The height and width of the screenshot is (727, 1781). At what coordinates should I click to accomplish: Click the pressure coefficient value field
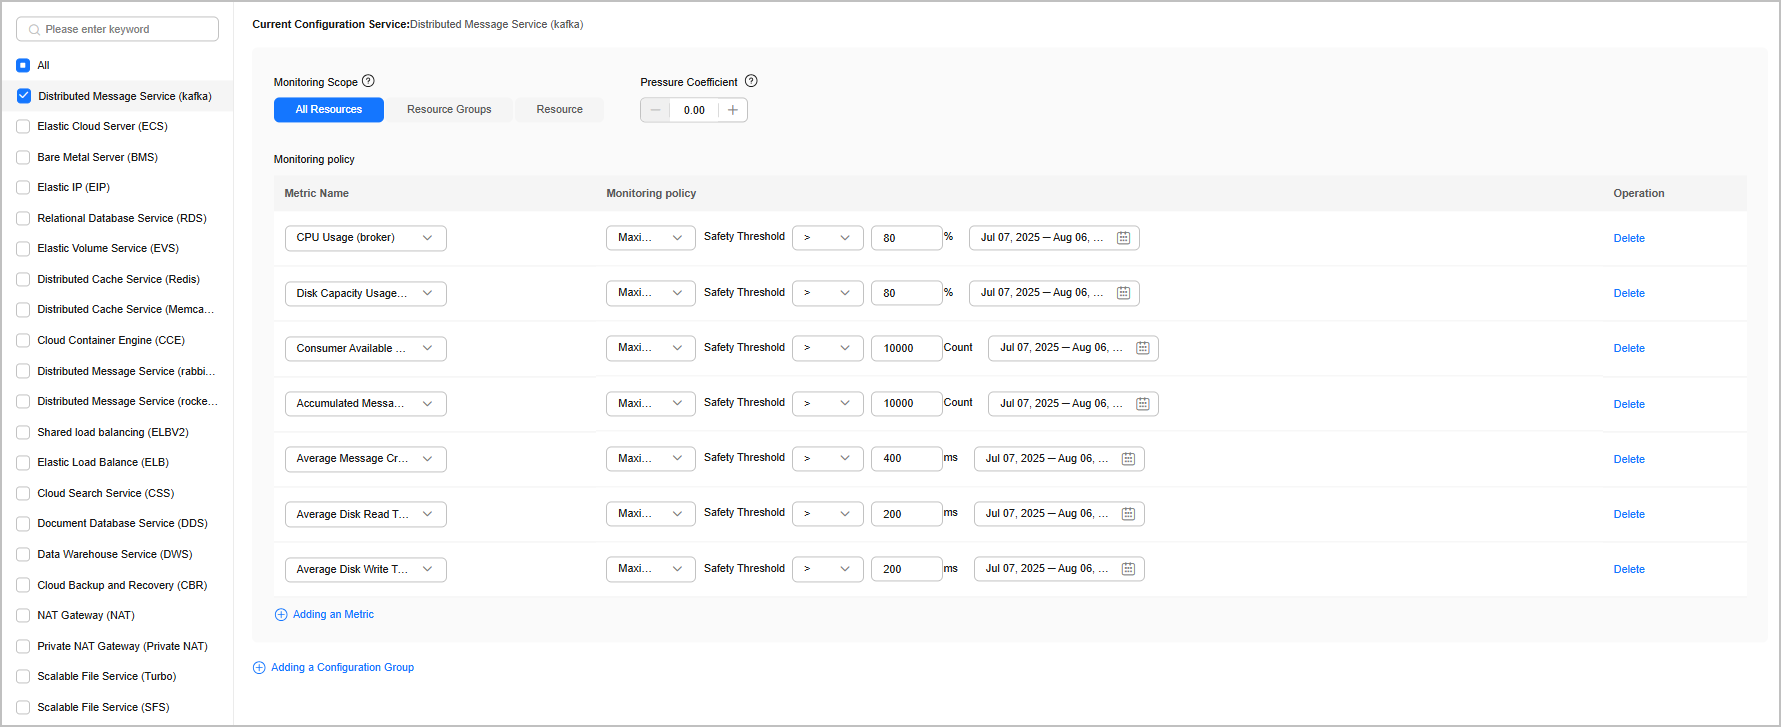click(694, 110)
